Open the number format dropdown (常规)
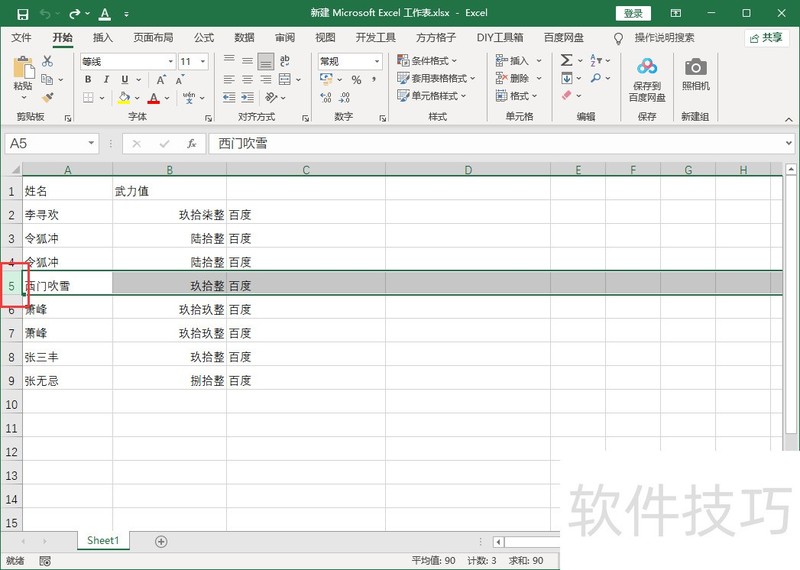 [377, 62]
